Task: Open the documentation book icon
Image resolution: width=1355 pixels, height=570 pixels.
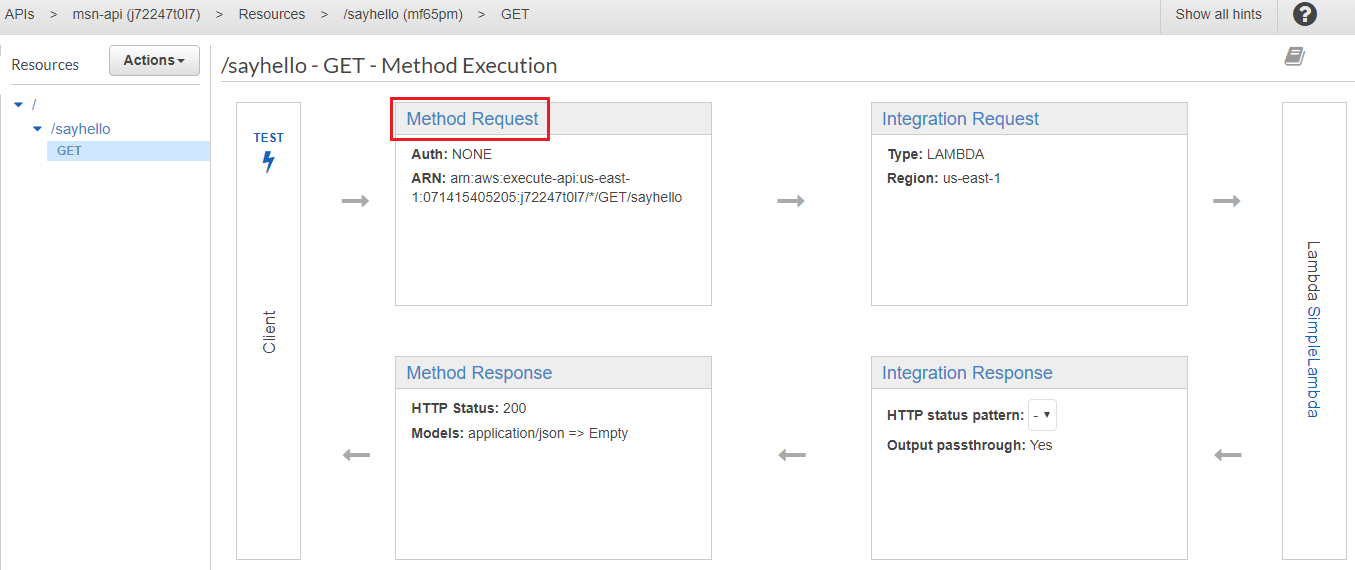Action: coord(1295,56)
